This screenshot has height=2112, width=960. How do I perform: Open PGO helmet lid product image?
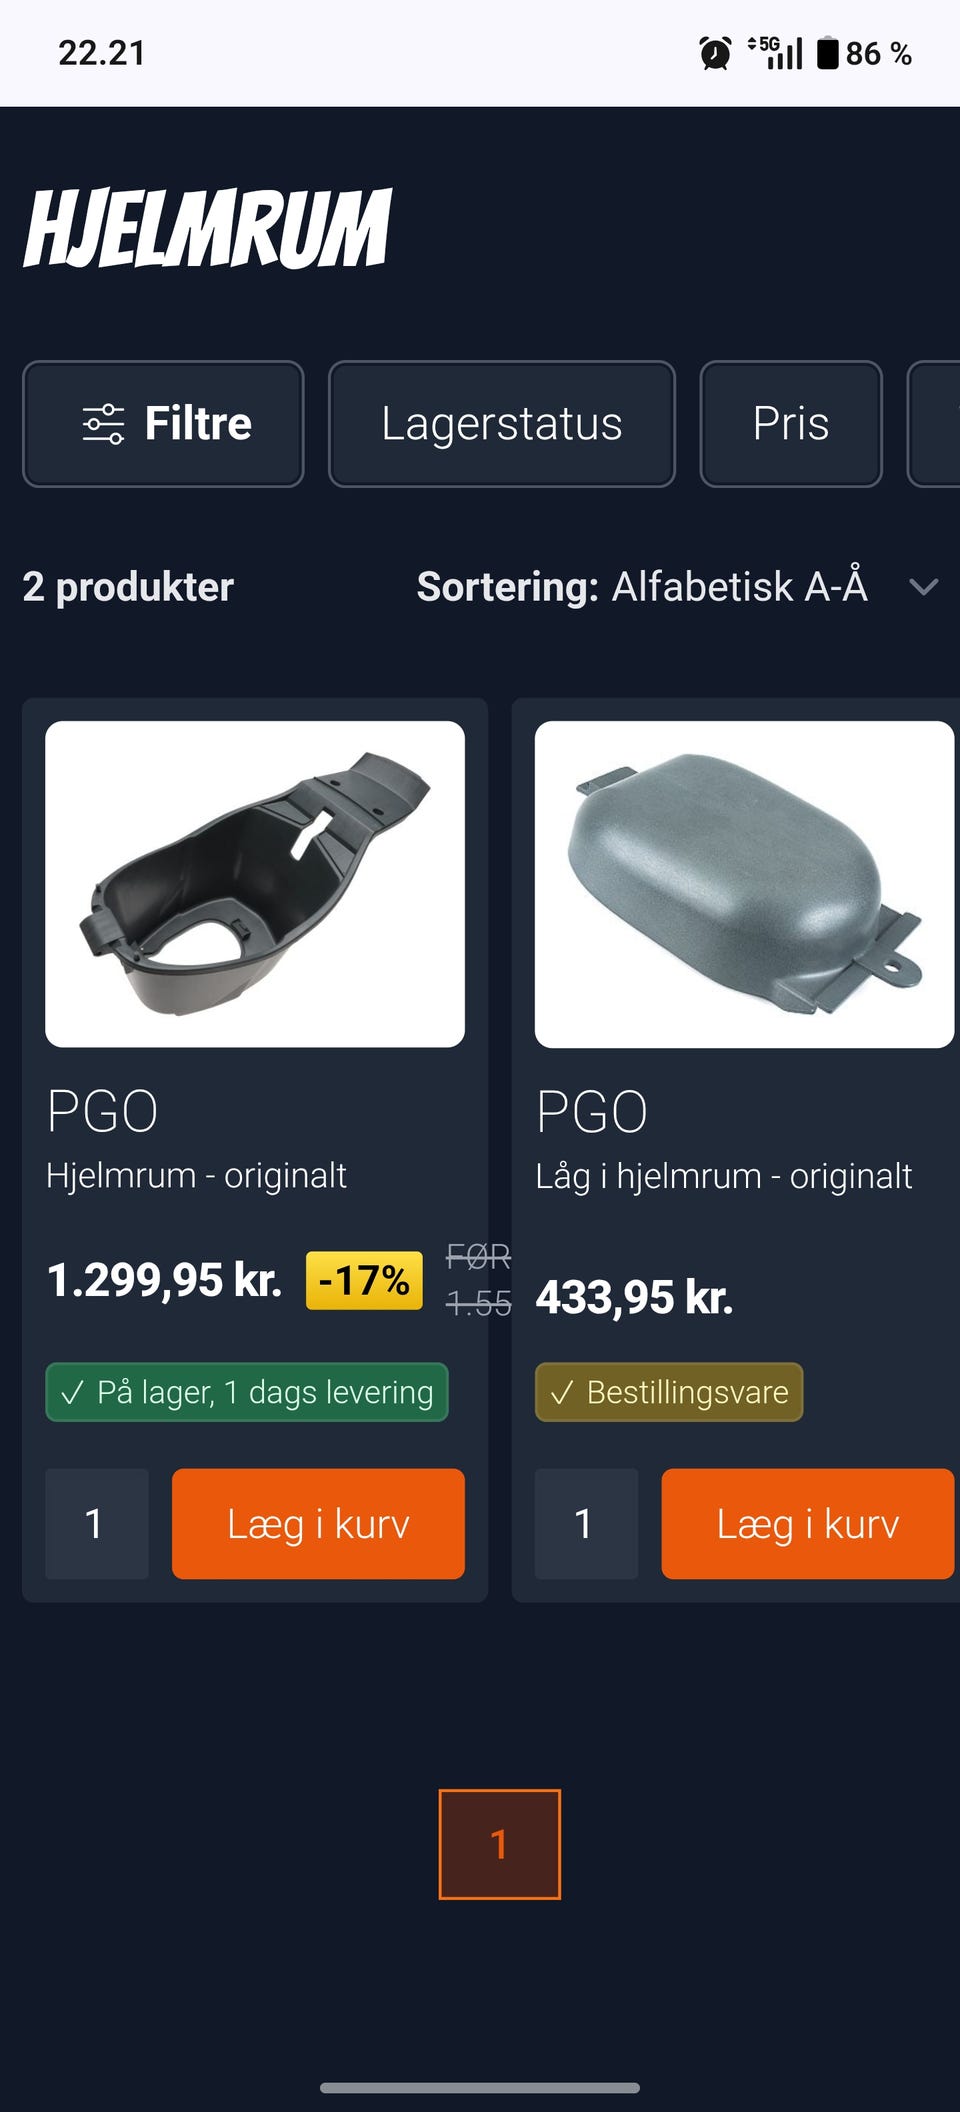744,884
